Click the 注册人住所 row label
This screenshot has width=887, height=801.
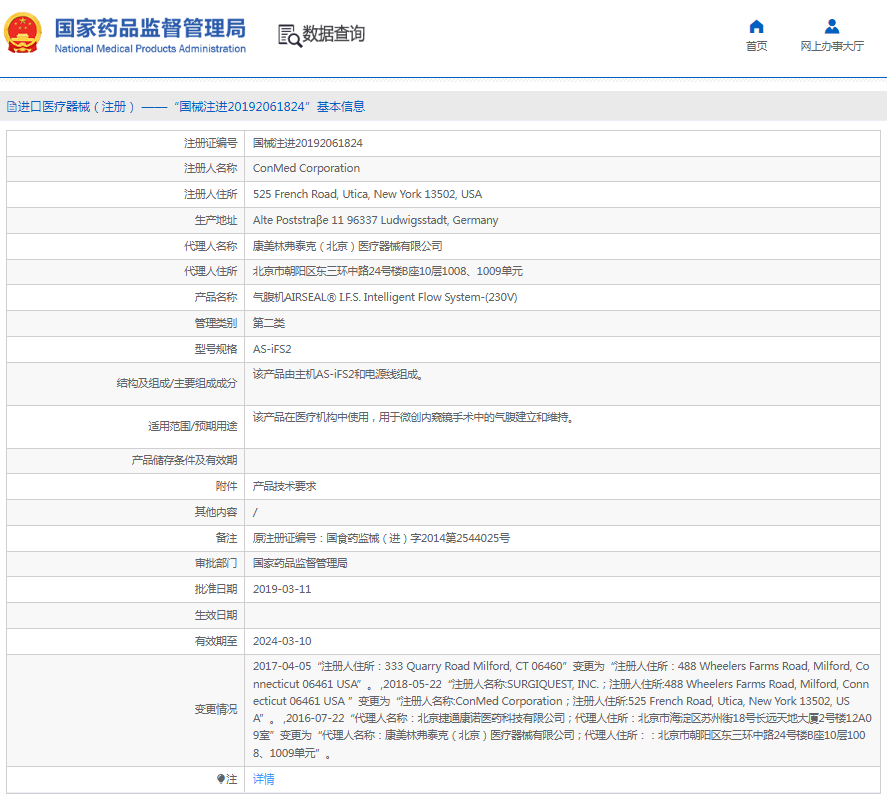(210, 194)
